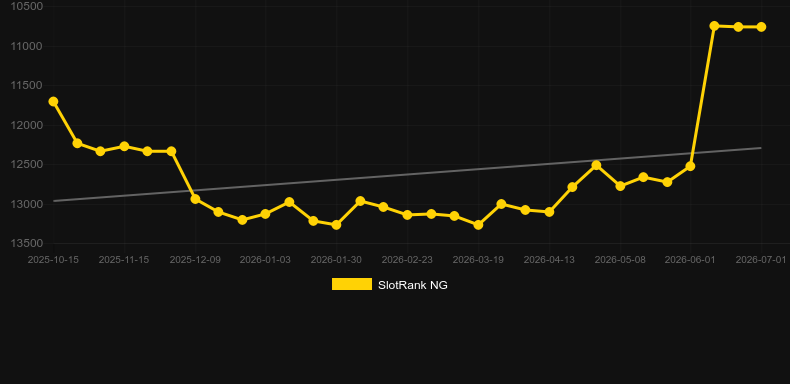Click the 2026-01-03 x-axis label

(266, 260)
